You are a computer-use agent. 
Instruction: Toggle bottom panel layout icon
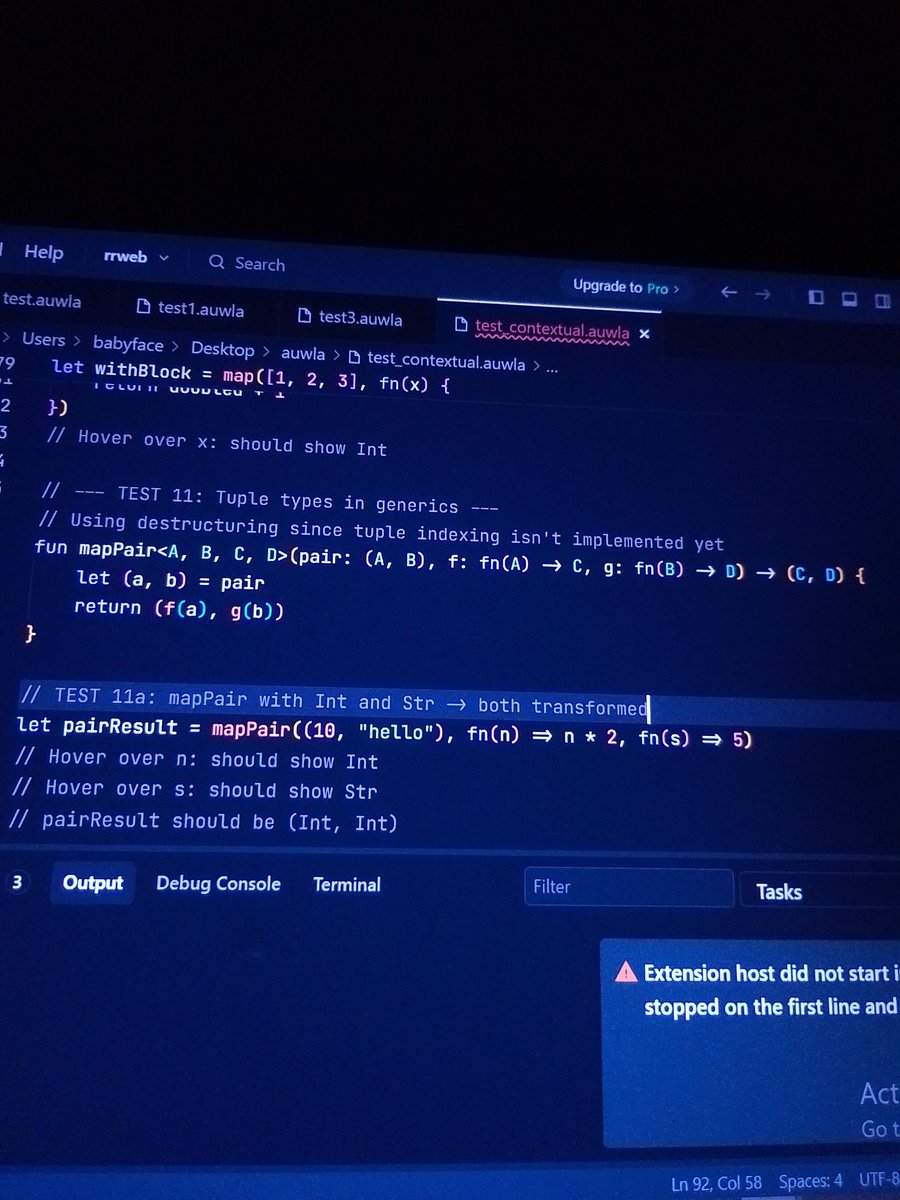[848, 299]
